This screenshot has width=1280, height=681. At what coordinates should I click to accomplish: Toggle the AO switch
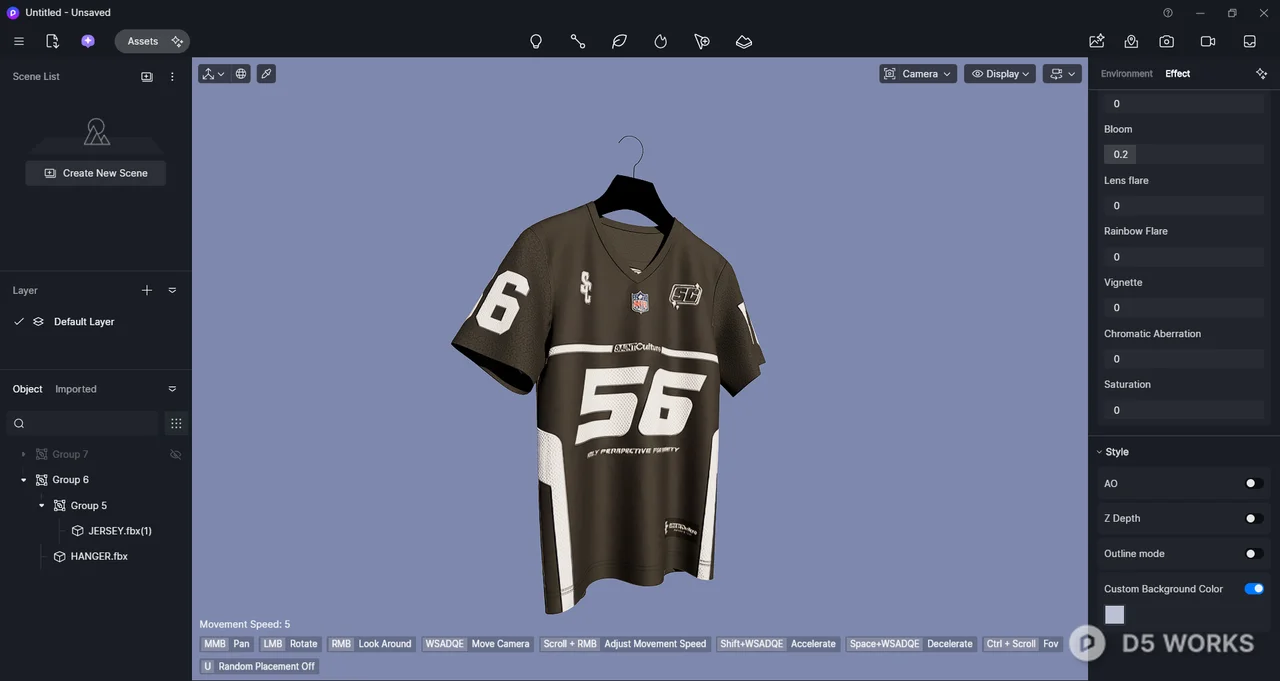click(1253, 484)
